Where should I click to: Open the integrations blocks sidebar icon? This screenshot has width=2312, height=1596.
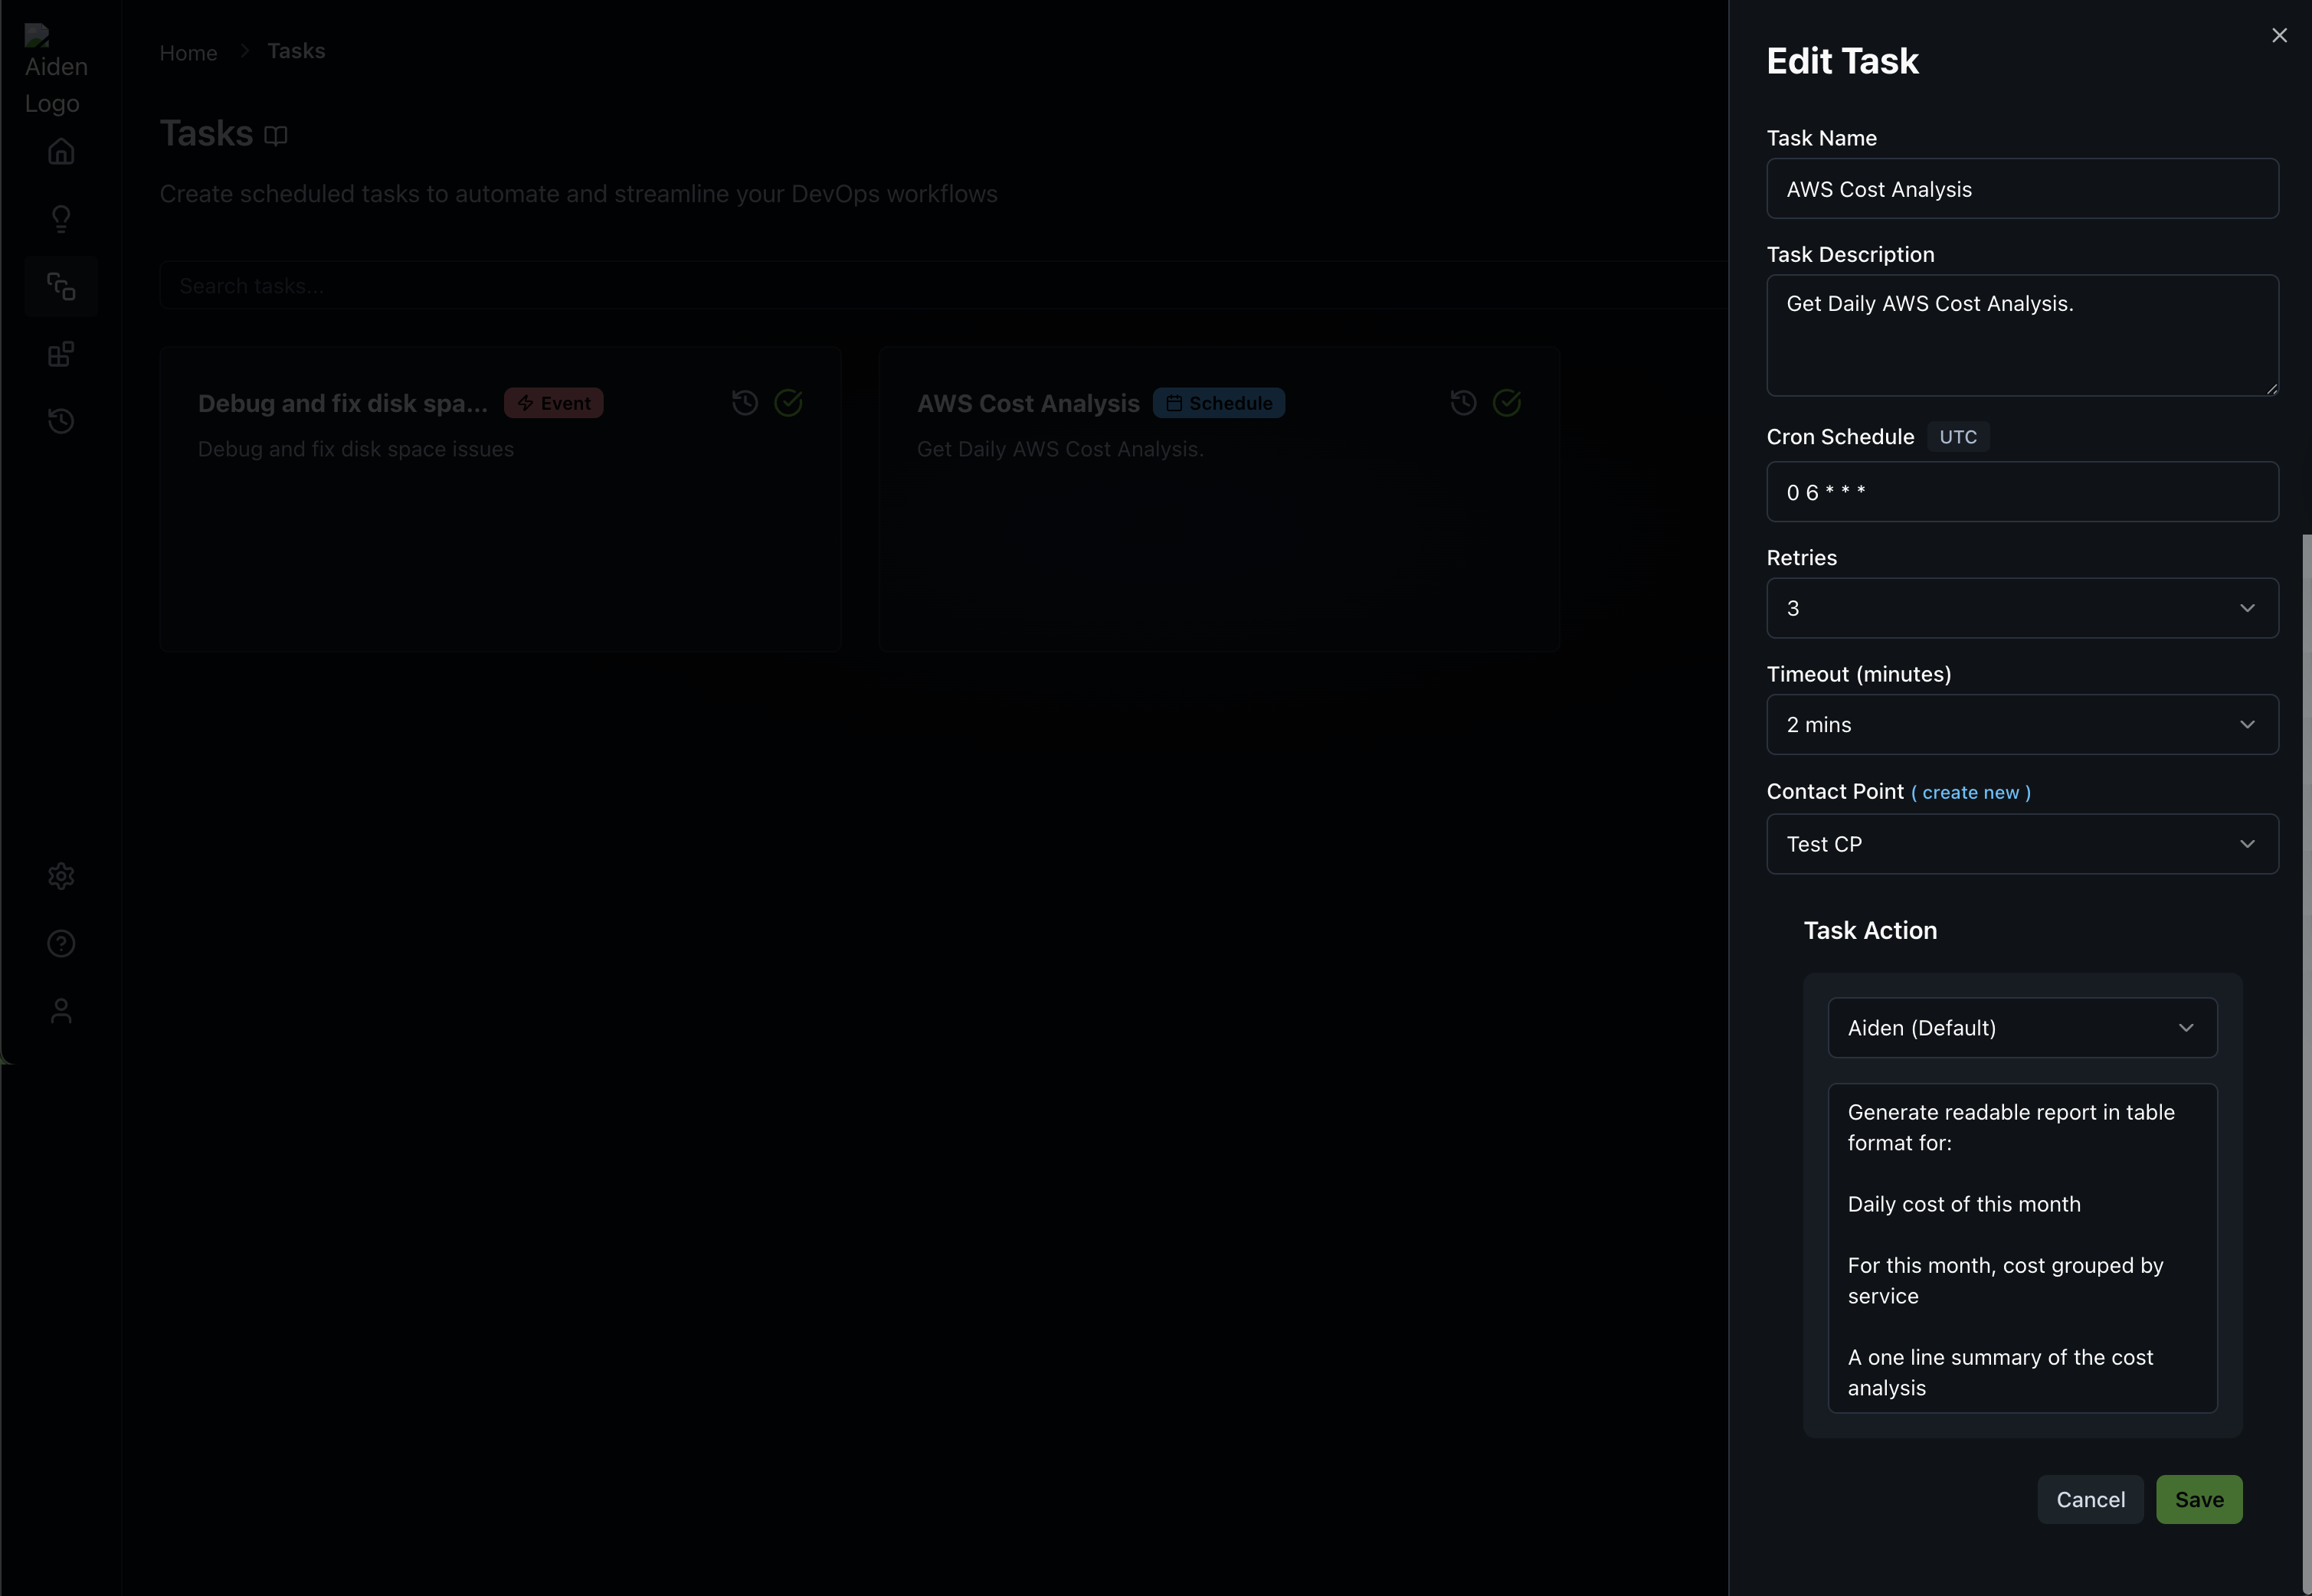[61, 354]
